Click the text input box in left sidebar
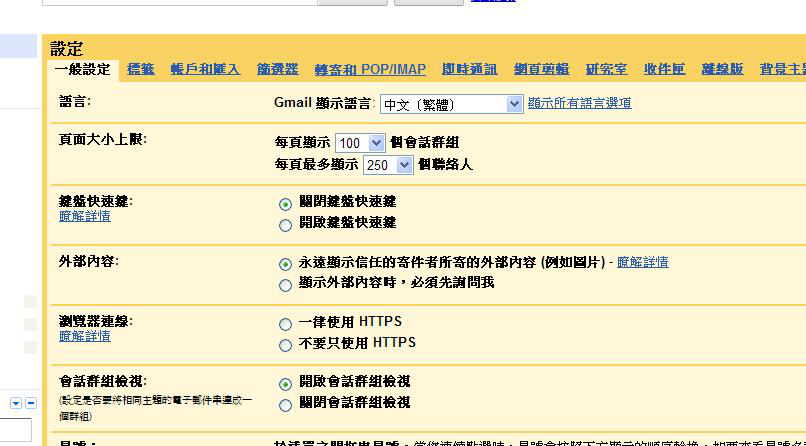 [15, 431]
